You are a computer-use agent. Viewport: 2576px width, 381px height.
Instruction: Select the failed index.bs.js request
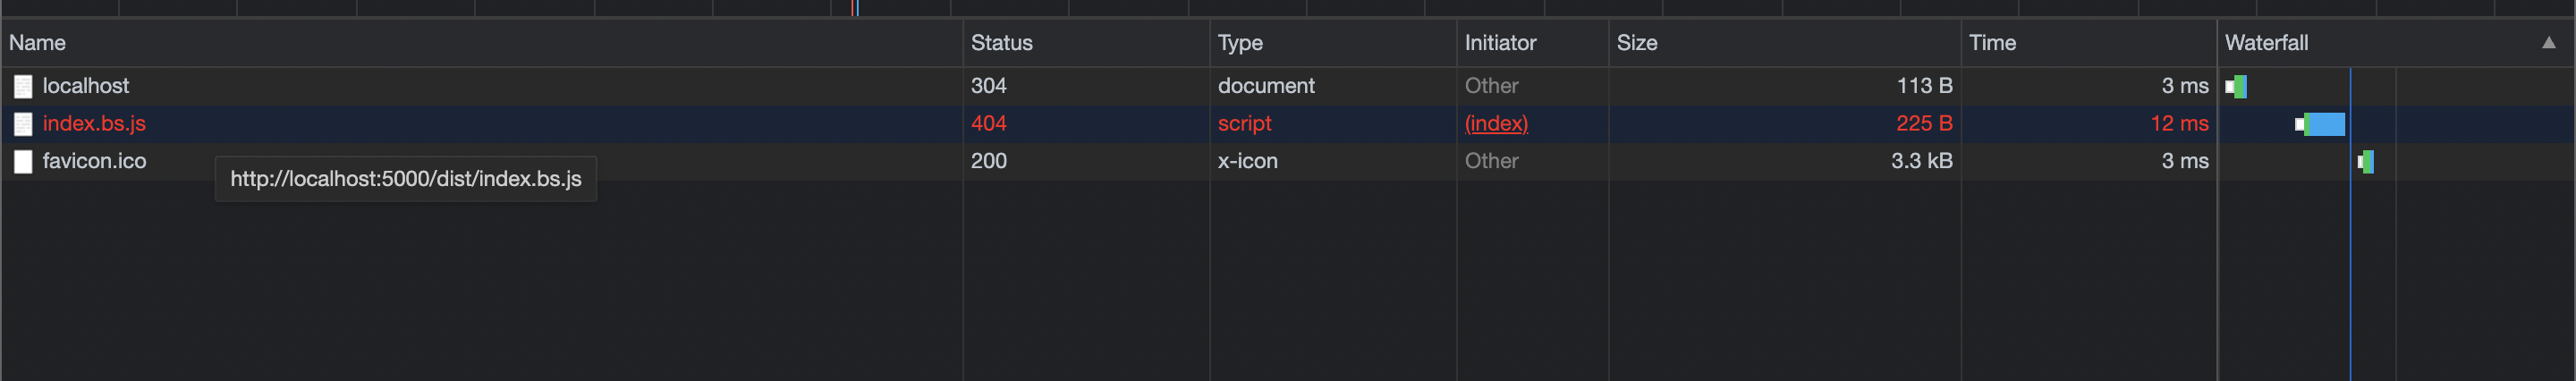click(1288, 124)
